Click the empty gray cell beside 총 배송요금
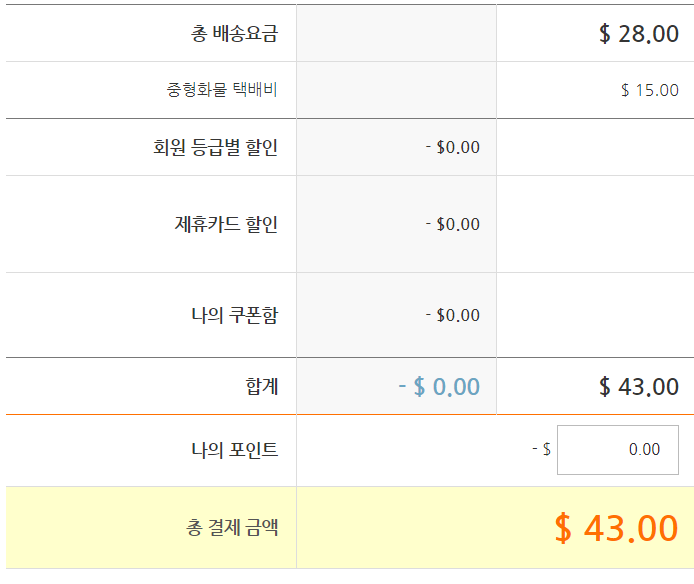 396,34
